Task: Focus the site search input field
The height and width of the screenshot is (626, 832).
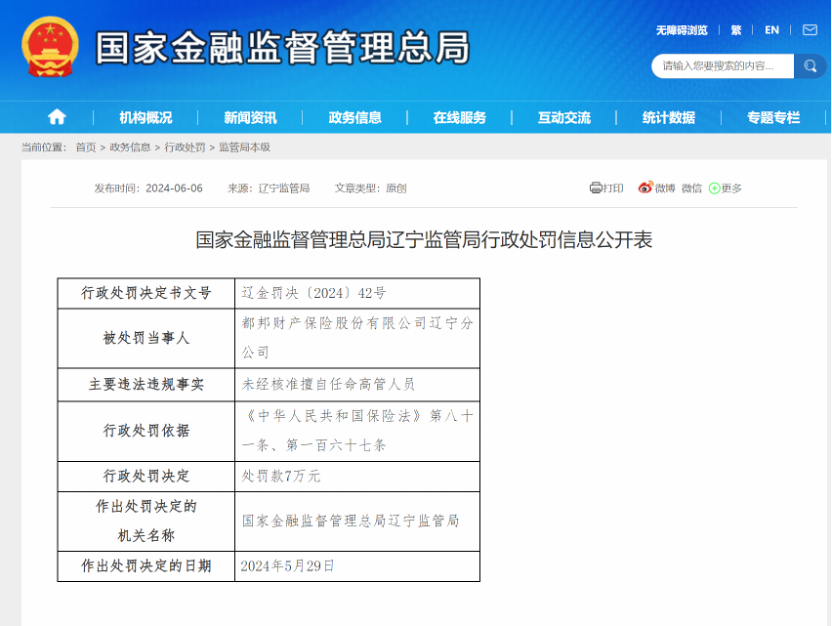Action: 723,66
